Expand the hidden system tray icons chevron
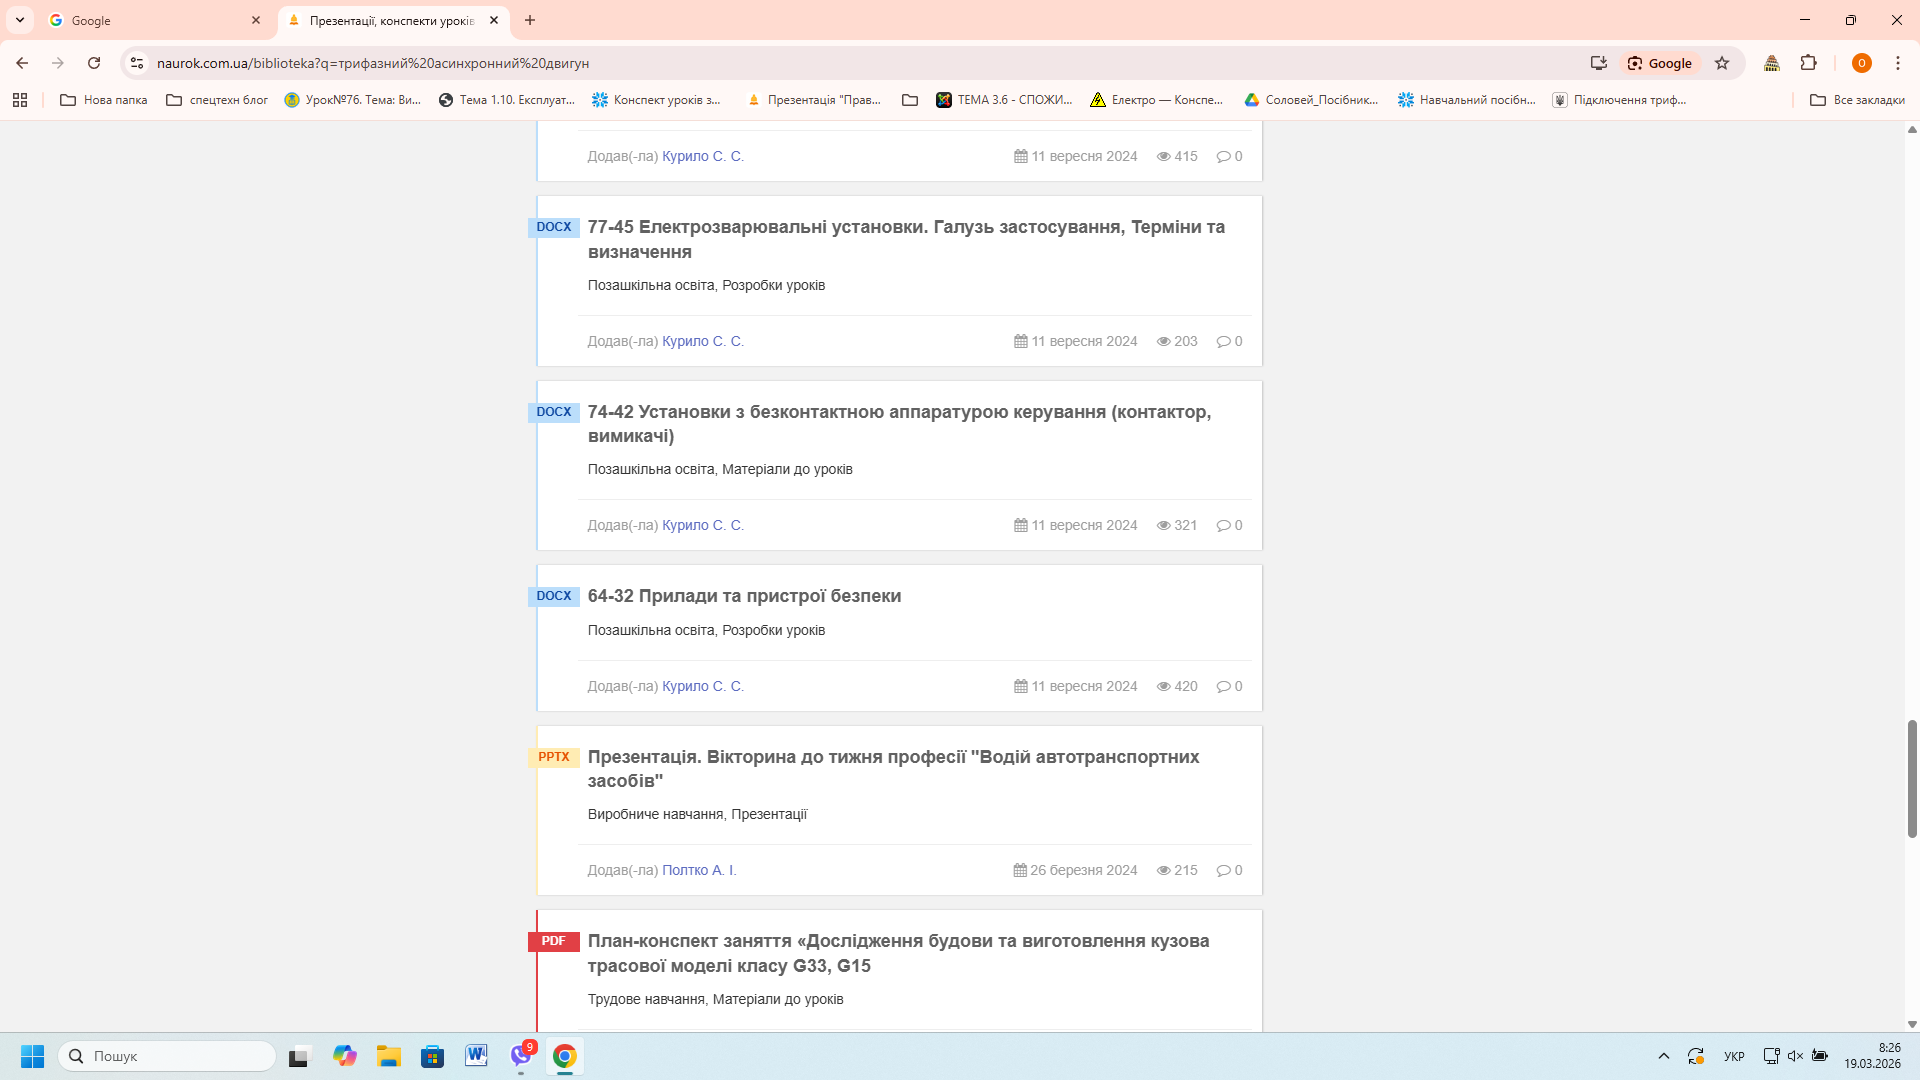This screenshot has width=1920, height=1080. (1664, 1056)
